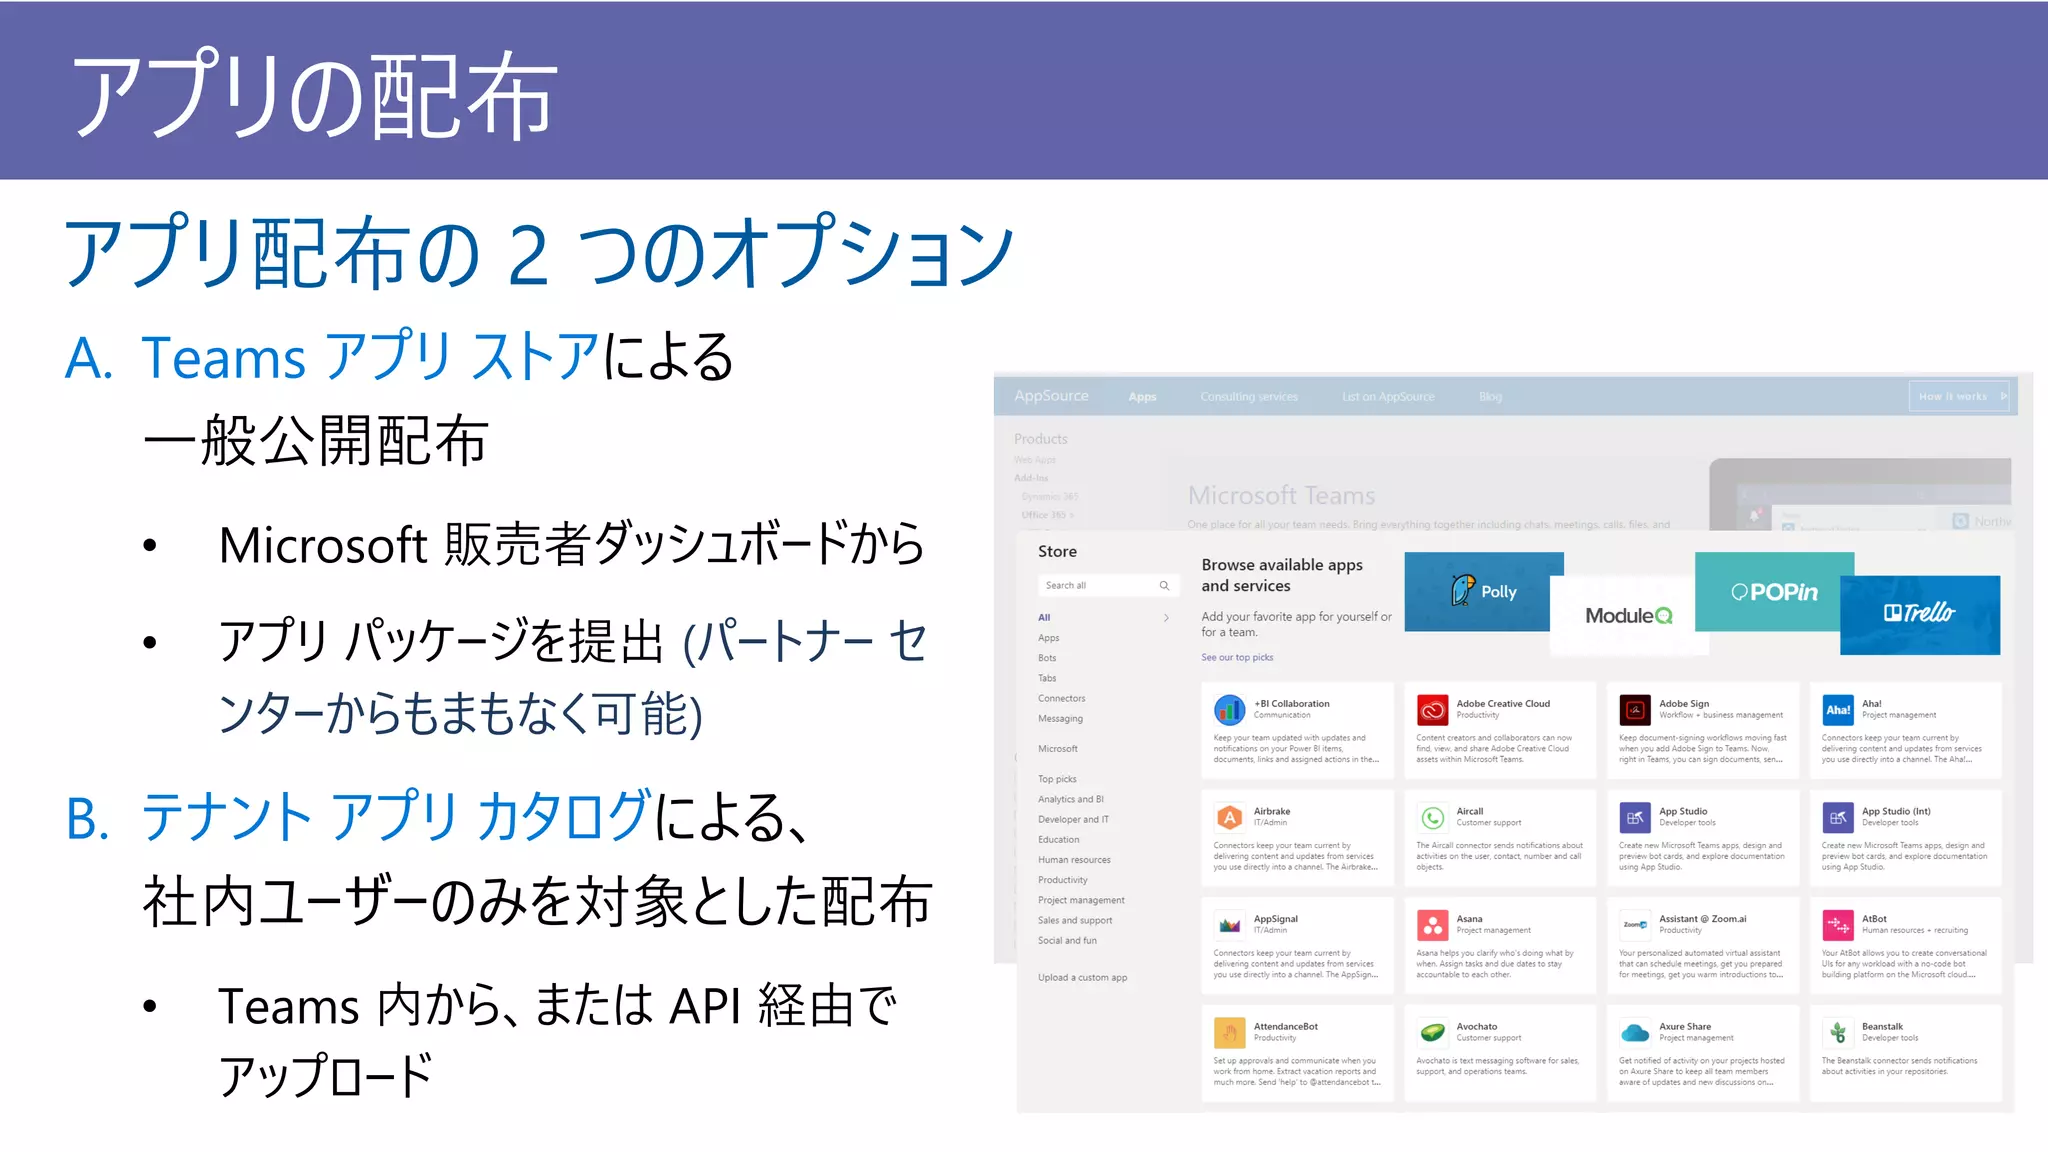The image size is (2048, 1152).
Task: Filter store by Bots
Action: point(1047,658)
